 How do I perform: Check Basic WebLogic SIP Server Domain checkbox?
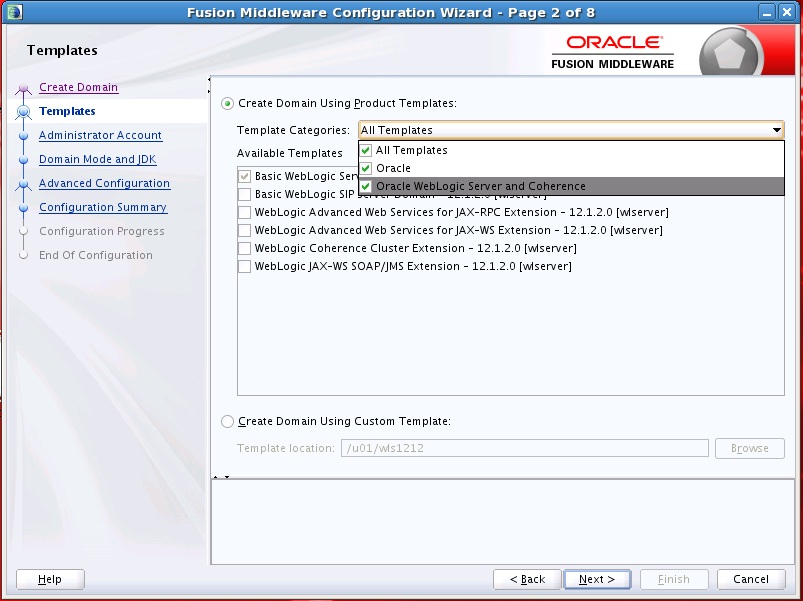point(245,195)
